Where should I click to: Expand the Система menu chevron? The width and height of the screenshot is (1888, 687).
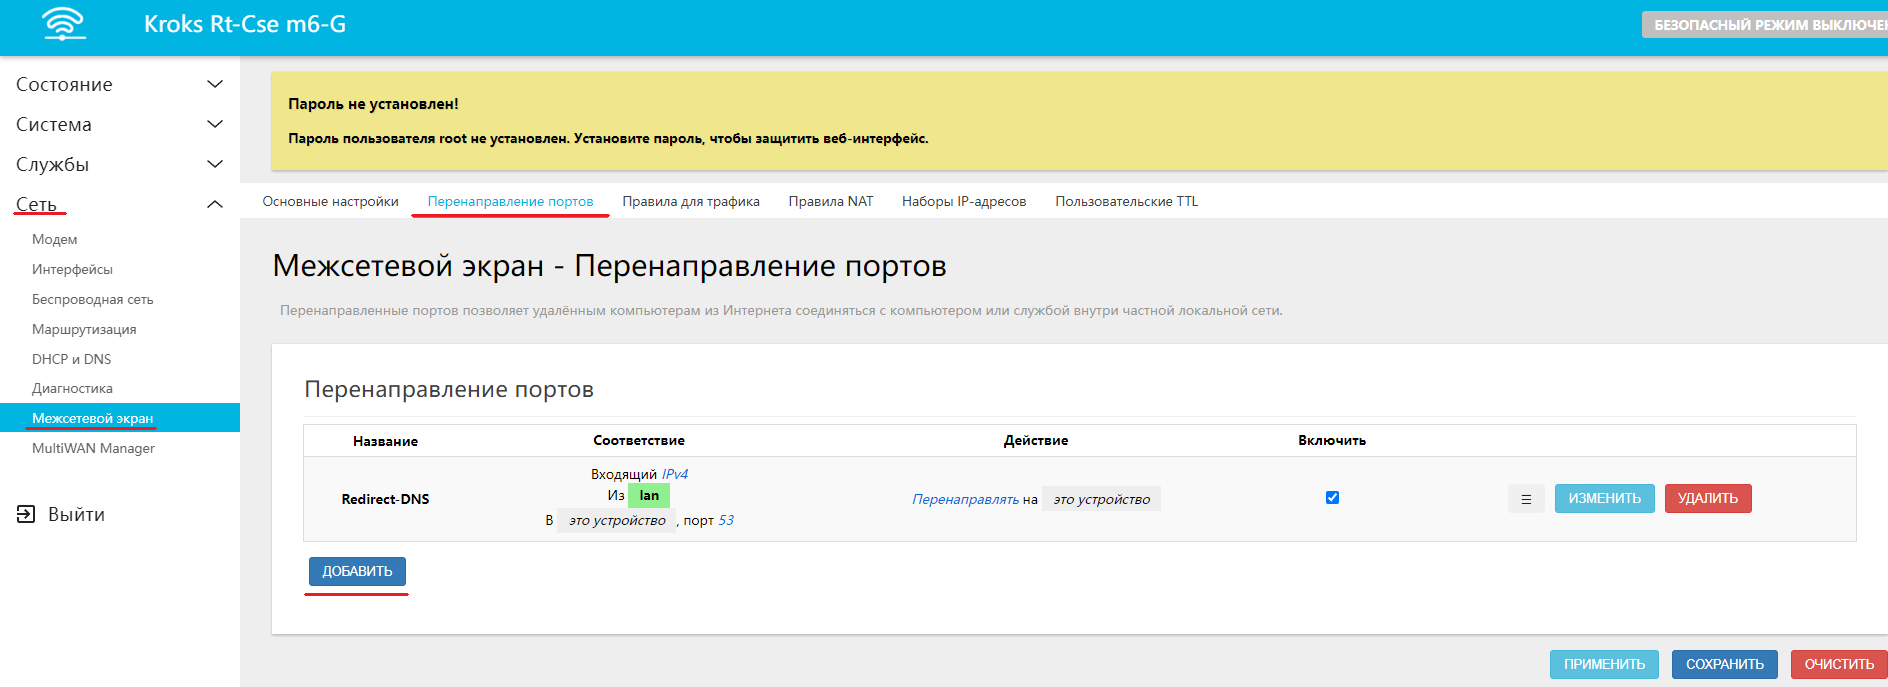[x=214, y=124]
